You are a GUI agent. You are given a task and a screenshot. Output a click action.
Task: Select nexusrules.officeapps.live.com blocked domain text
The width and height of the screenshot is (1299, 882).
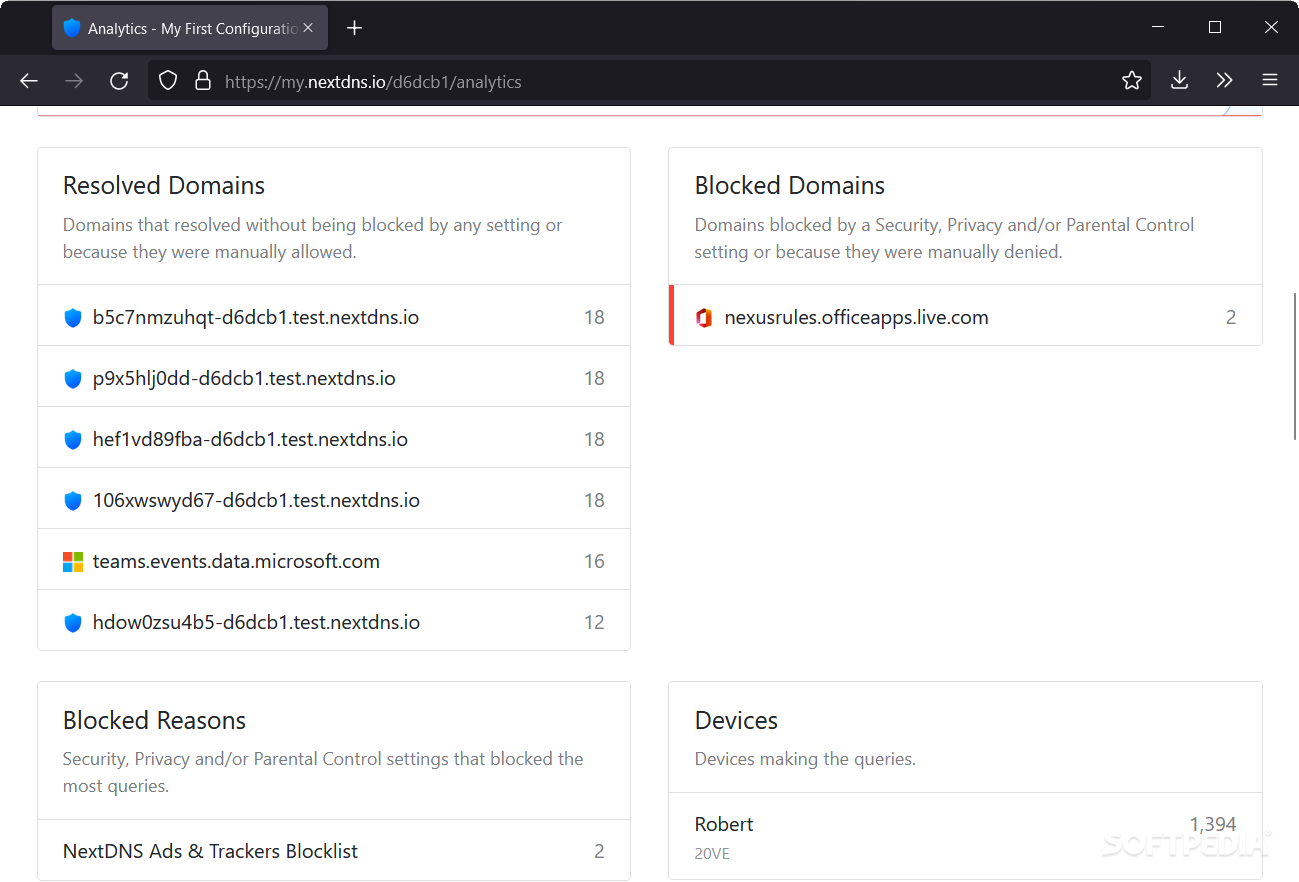857,317
